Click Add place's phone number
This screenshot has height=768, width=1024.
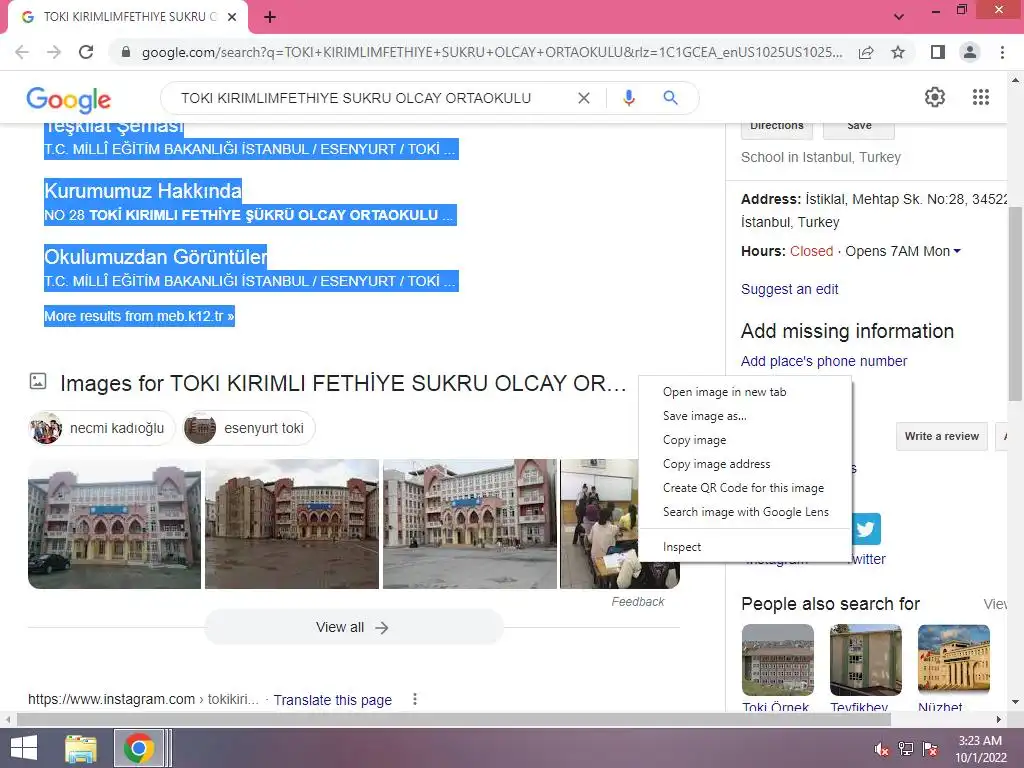tap(824, 361)
